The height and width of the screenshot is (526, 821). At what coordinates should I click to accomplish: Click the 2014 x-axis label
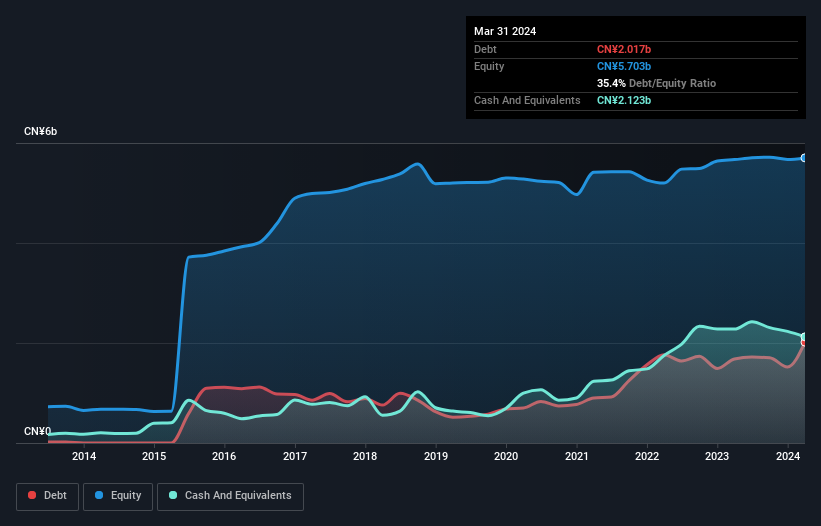point(84,456)
